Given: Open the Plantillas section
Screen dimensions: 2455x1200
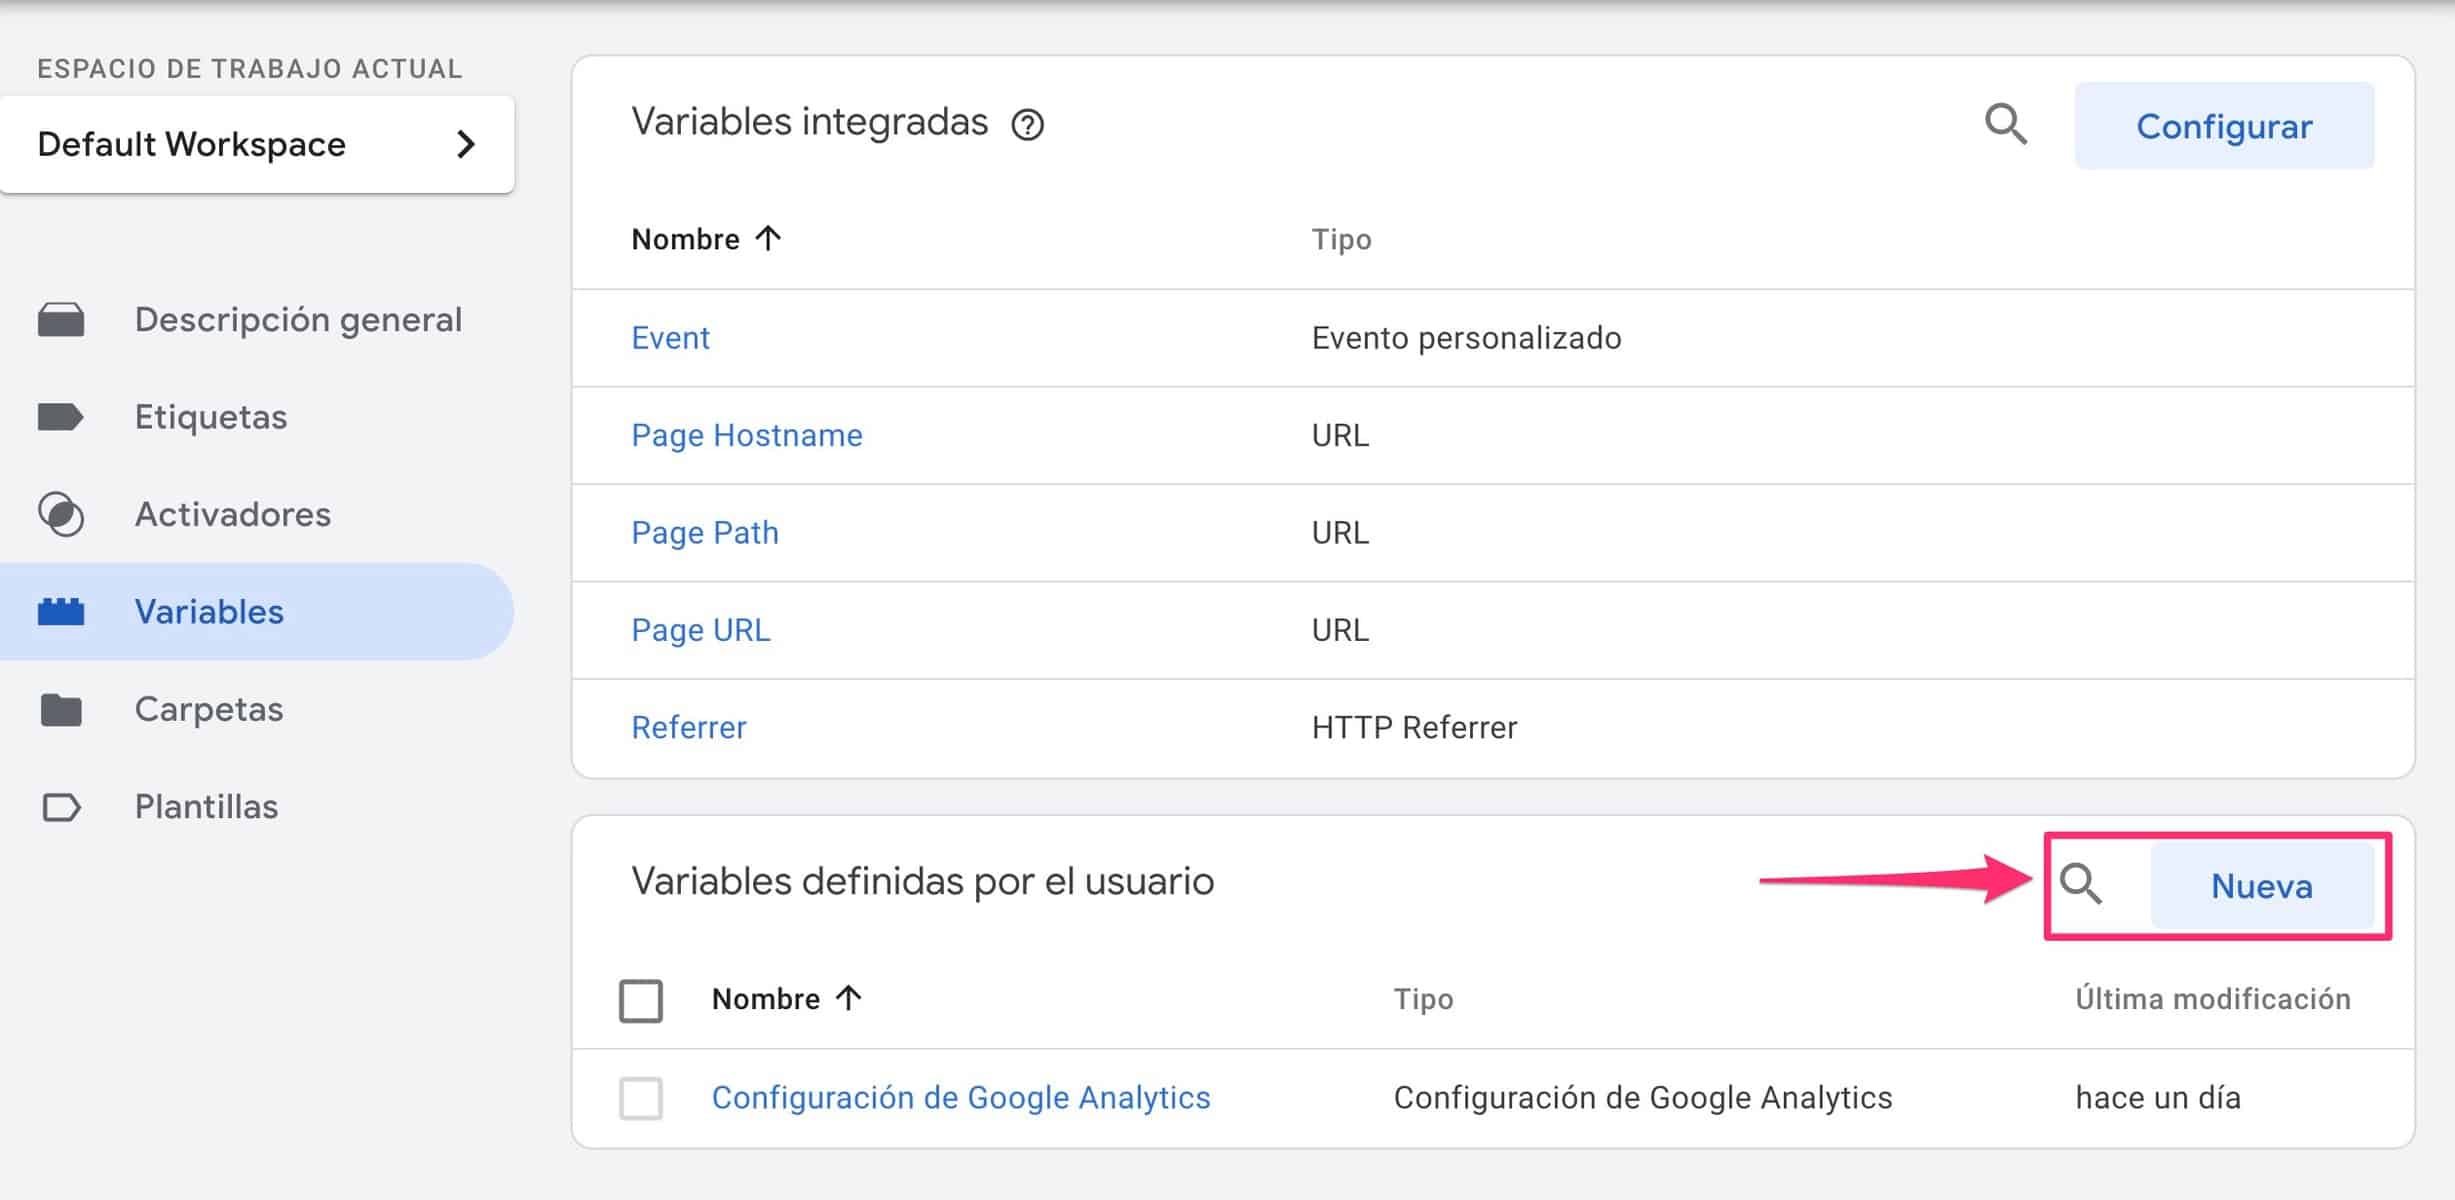Looking at the screenshot, I should coord(206,807).
